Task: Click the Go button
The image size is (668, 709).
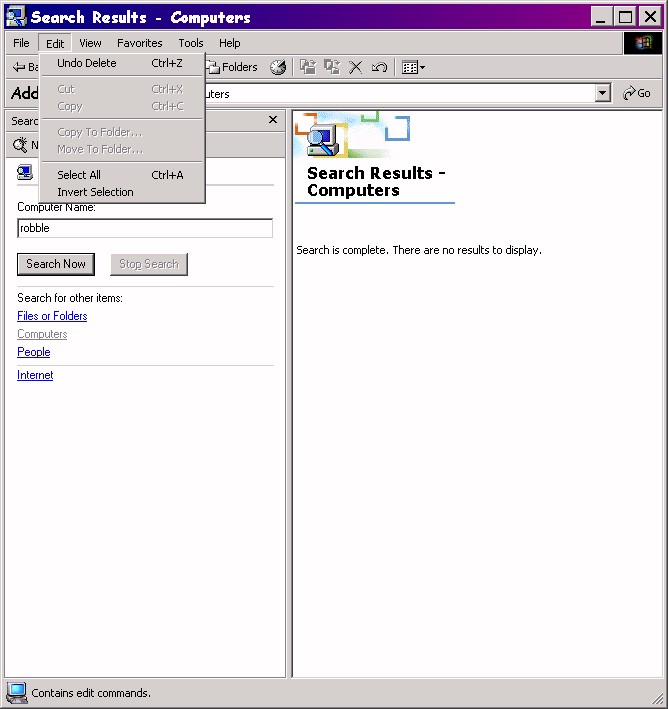Action: click(x=637, y=93)
